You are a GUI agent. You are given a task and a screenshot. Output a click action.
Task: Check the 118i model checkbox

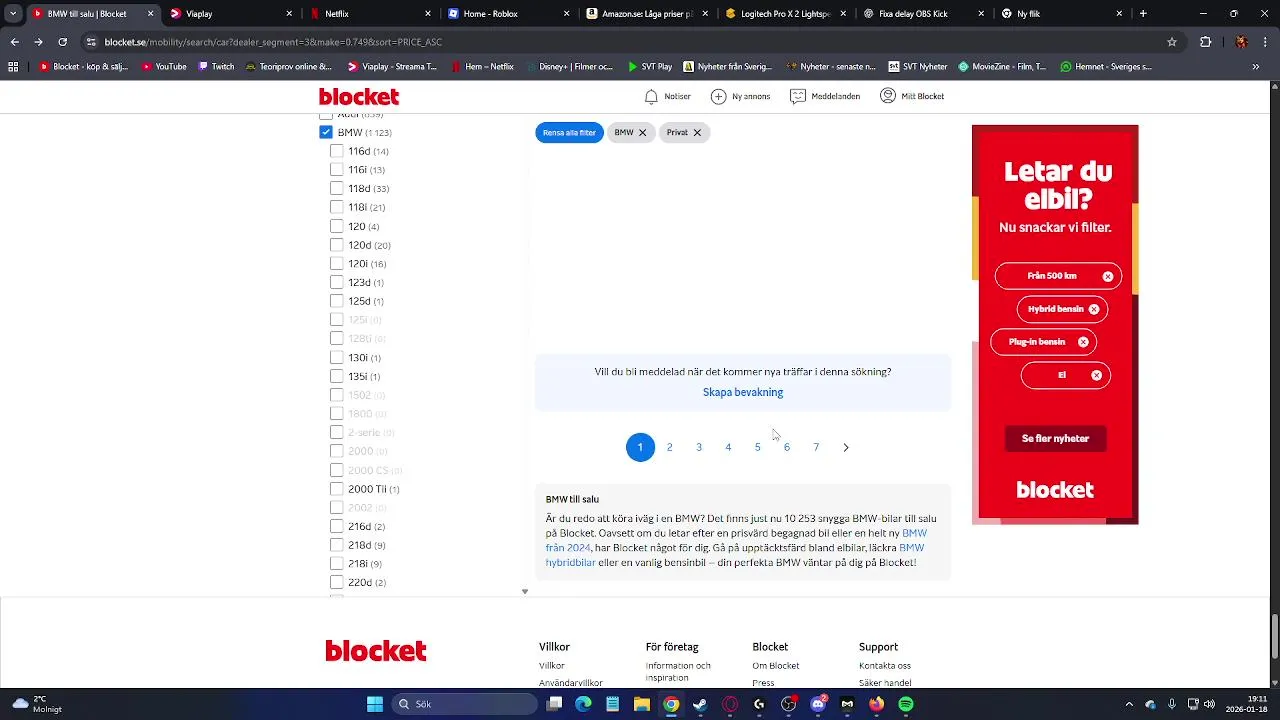tap(337, 207)
